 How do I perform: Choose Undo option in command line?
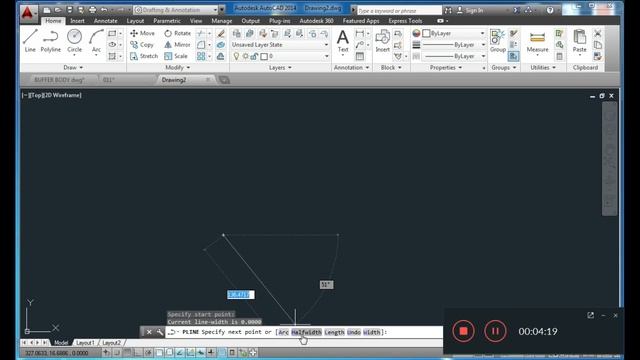point(354,332)
